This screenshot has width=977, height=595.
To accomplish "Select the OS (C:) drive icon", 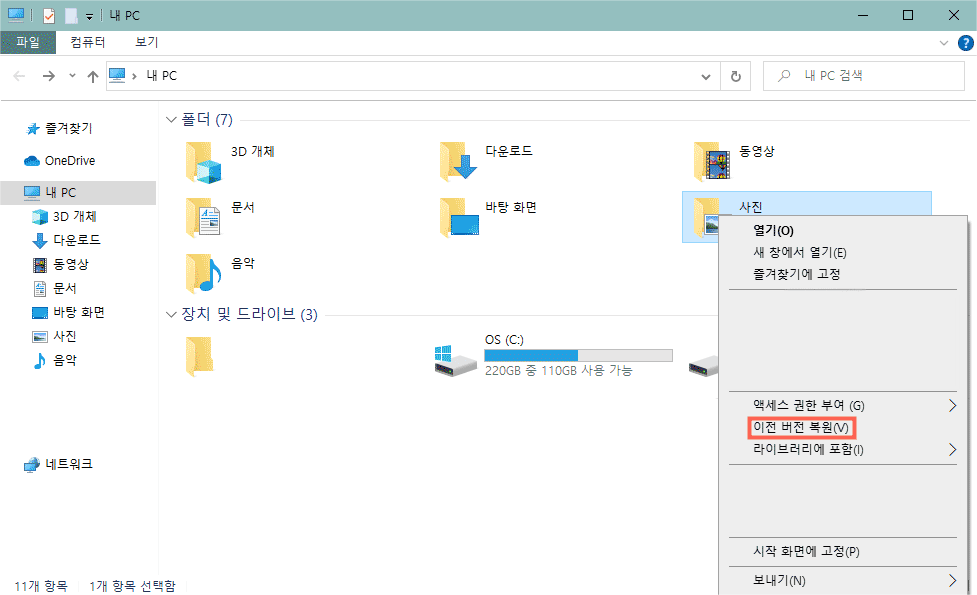I will (x=455, y=357).
